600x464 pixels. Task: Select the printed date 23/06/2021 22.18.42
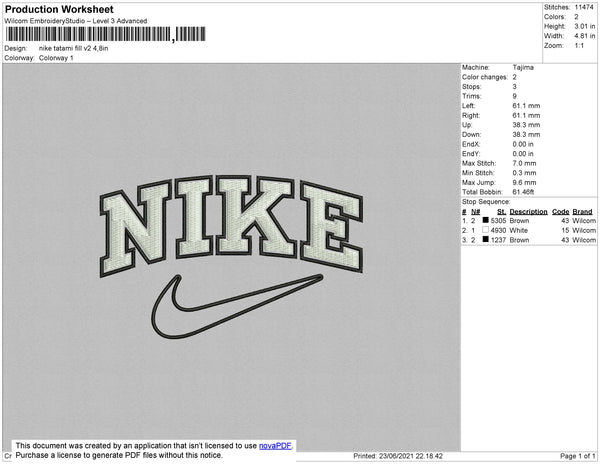tap(411, 456)
